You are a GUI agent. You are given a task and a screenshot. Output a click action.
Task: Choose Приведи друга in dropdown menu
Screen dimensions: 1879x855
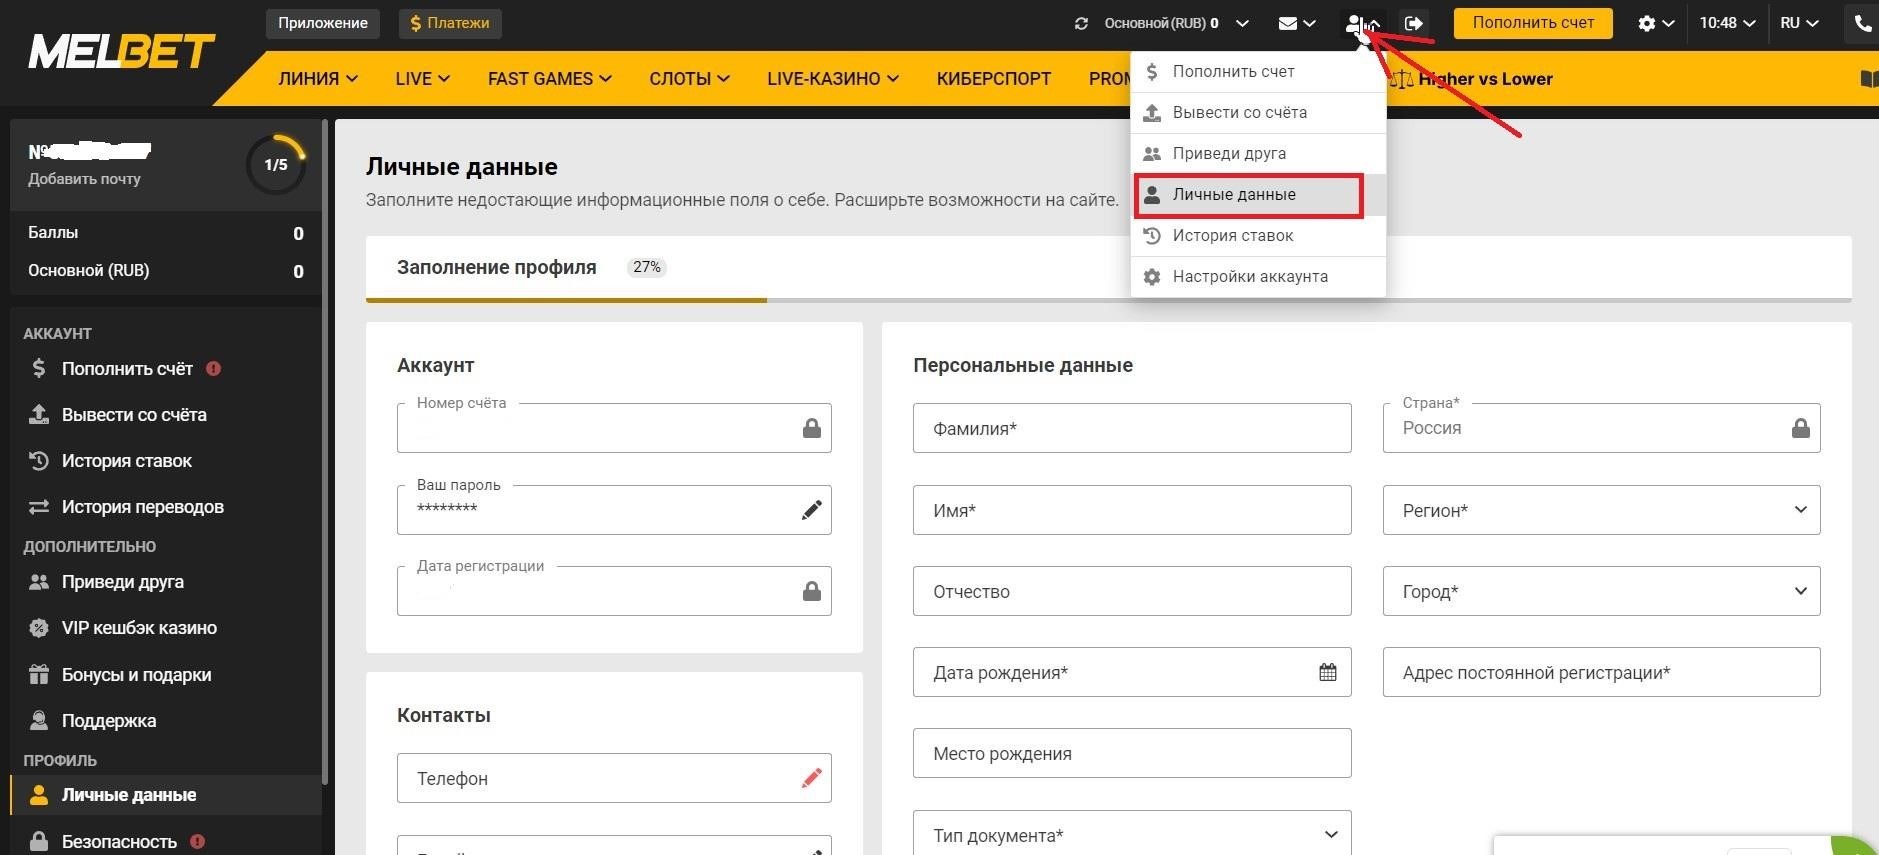[x=1258, y=153]
